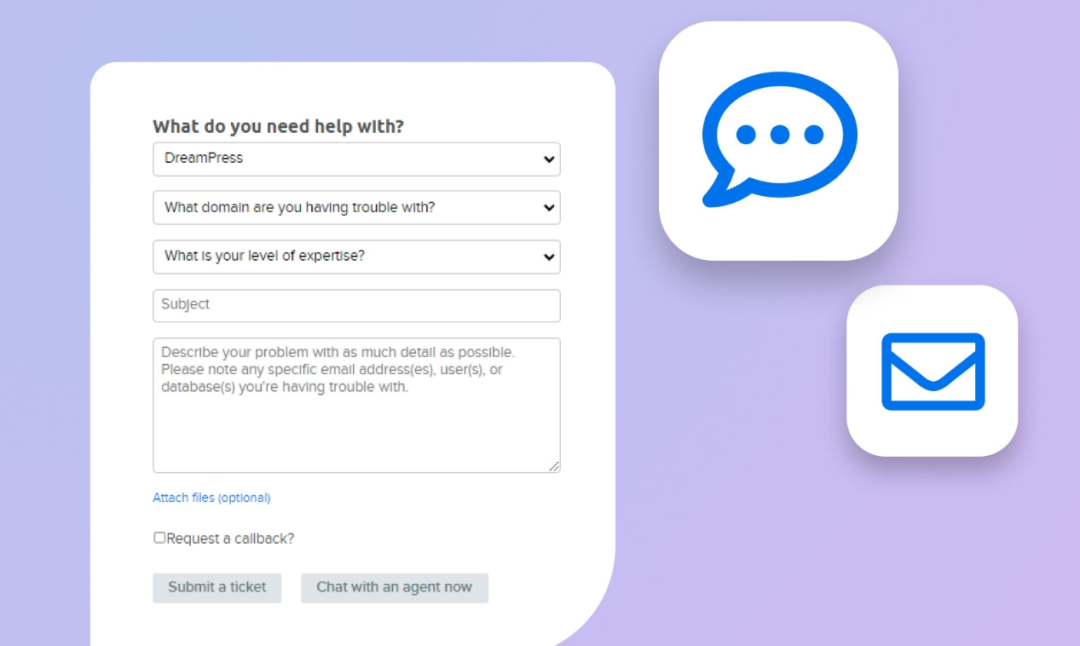Focus the Subject text field

[356, 305]
